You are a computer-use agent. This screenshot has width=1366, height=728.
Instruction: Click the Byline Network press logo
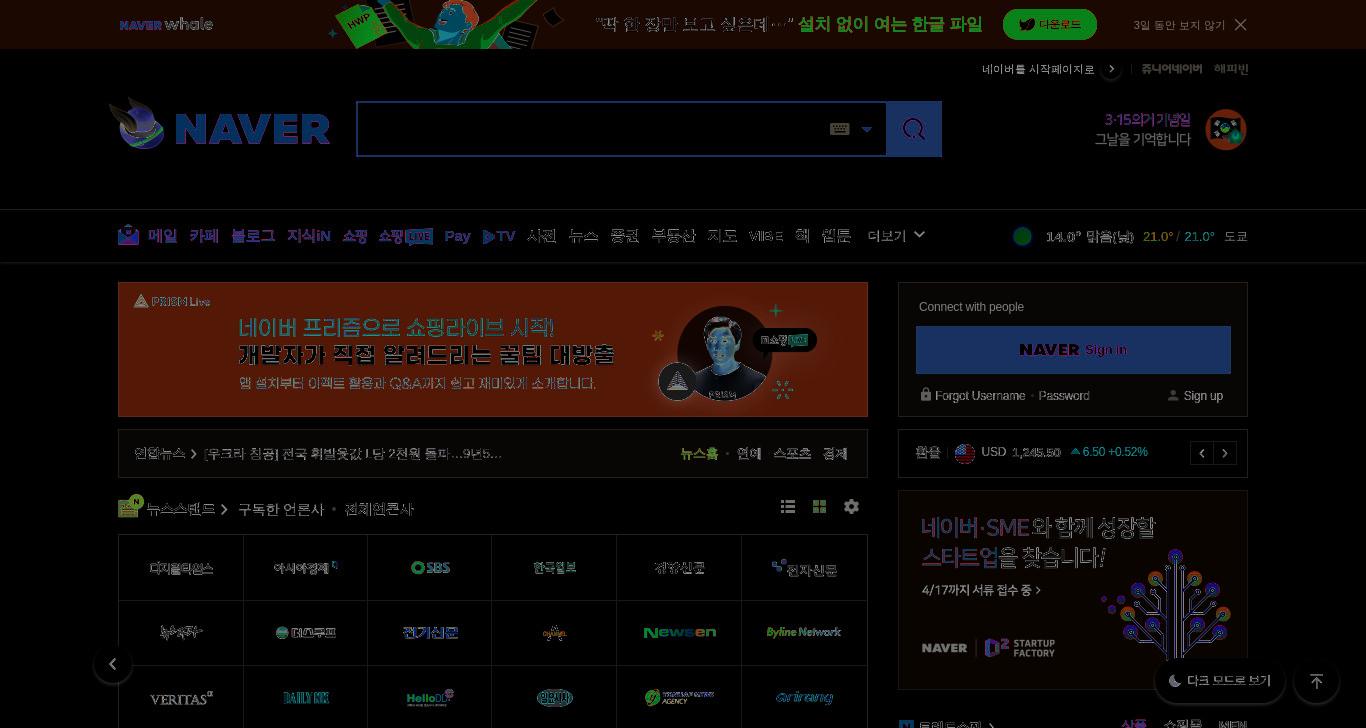coord(804,632)
